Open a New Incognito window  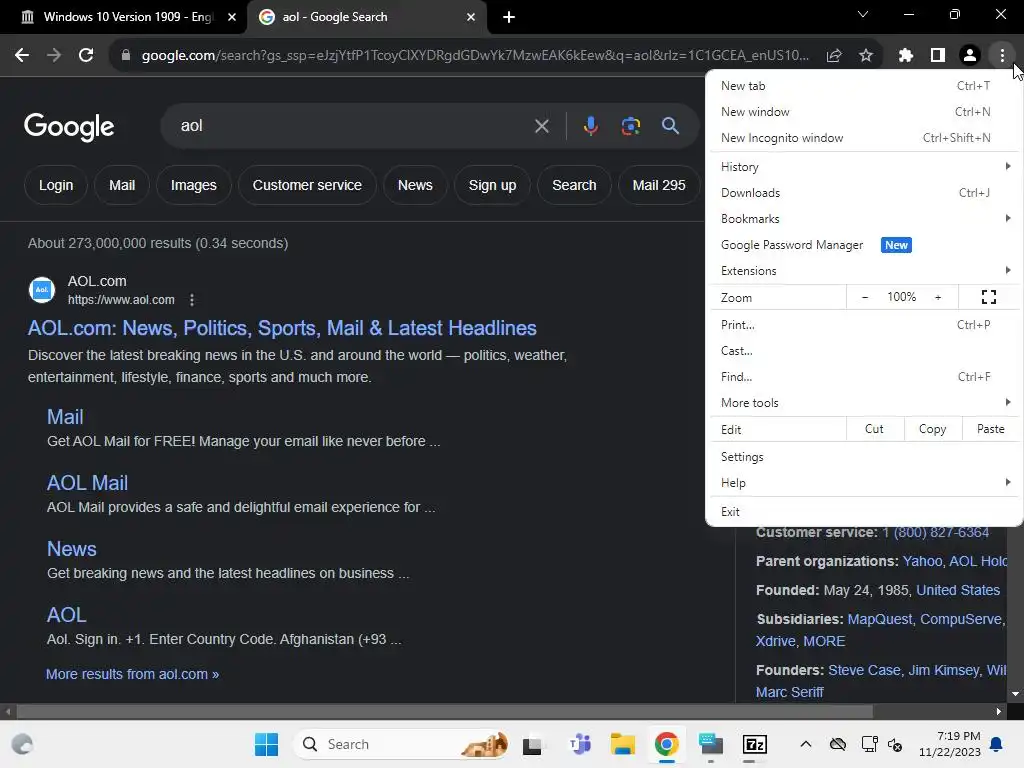[x=865, y=138]
